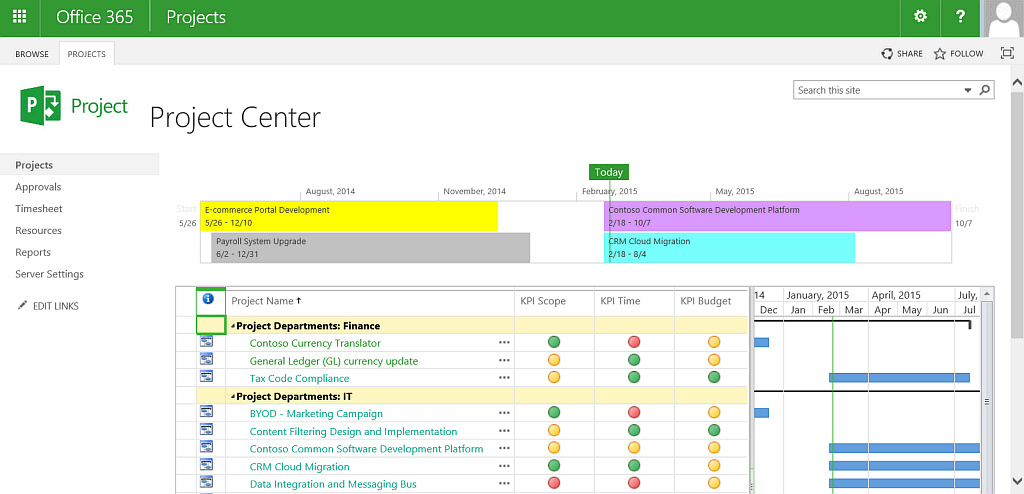Open Reports in the left navigation
Screen dimensions: 1024x494
point(33,252)
